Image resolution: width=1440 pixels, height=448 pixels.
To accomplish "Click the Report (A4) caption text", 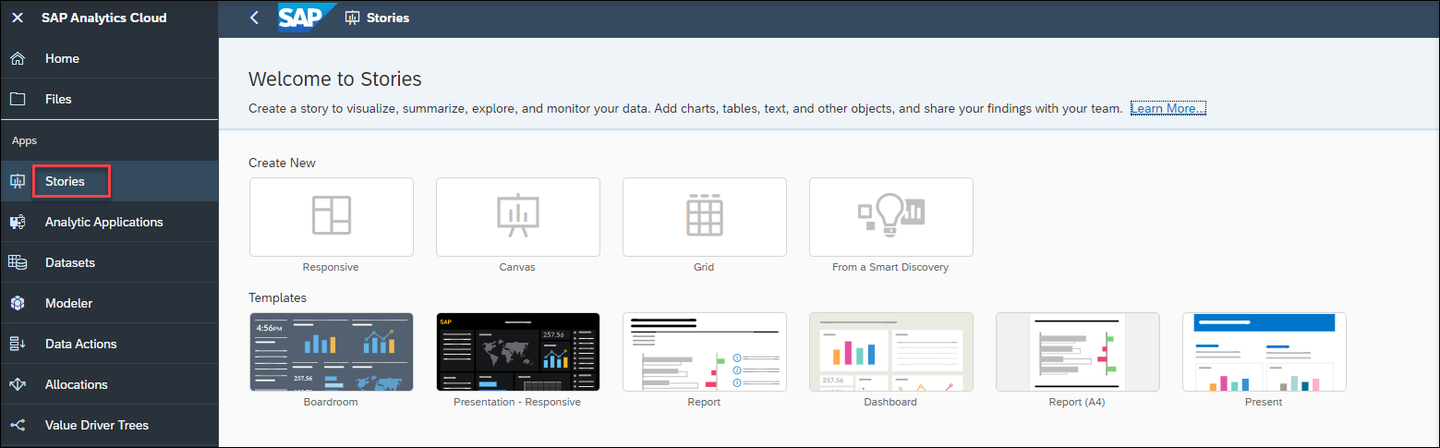I will pyautogui.click(x=1077, y=402).
